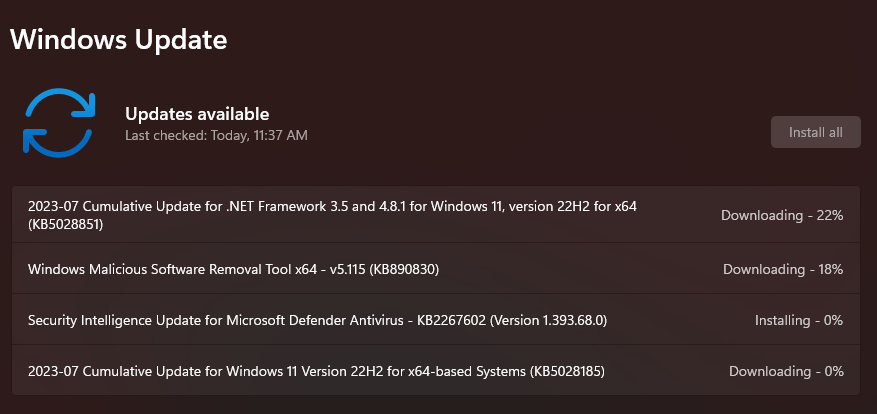Click the Downloading - 18% status
This screenshot has width=877, height=414.
click(783, 269)
